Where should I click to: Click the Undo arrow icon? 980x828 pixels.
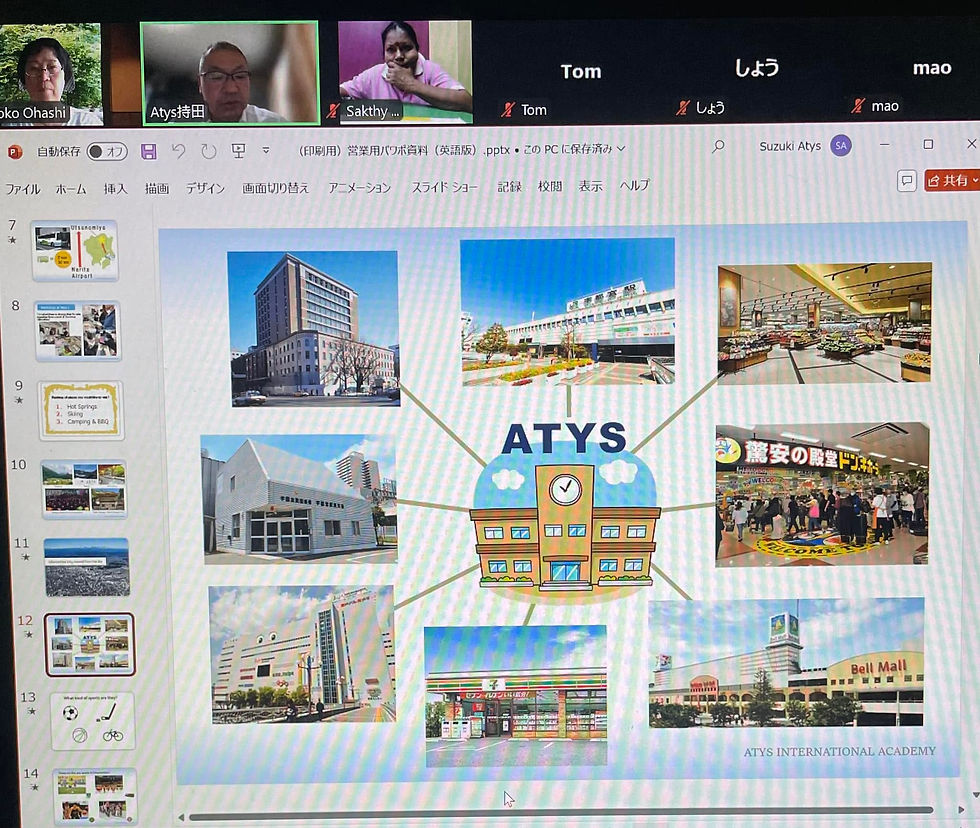click(x=178, y=151)
